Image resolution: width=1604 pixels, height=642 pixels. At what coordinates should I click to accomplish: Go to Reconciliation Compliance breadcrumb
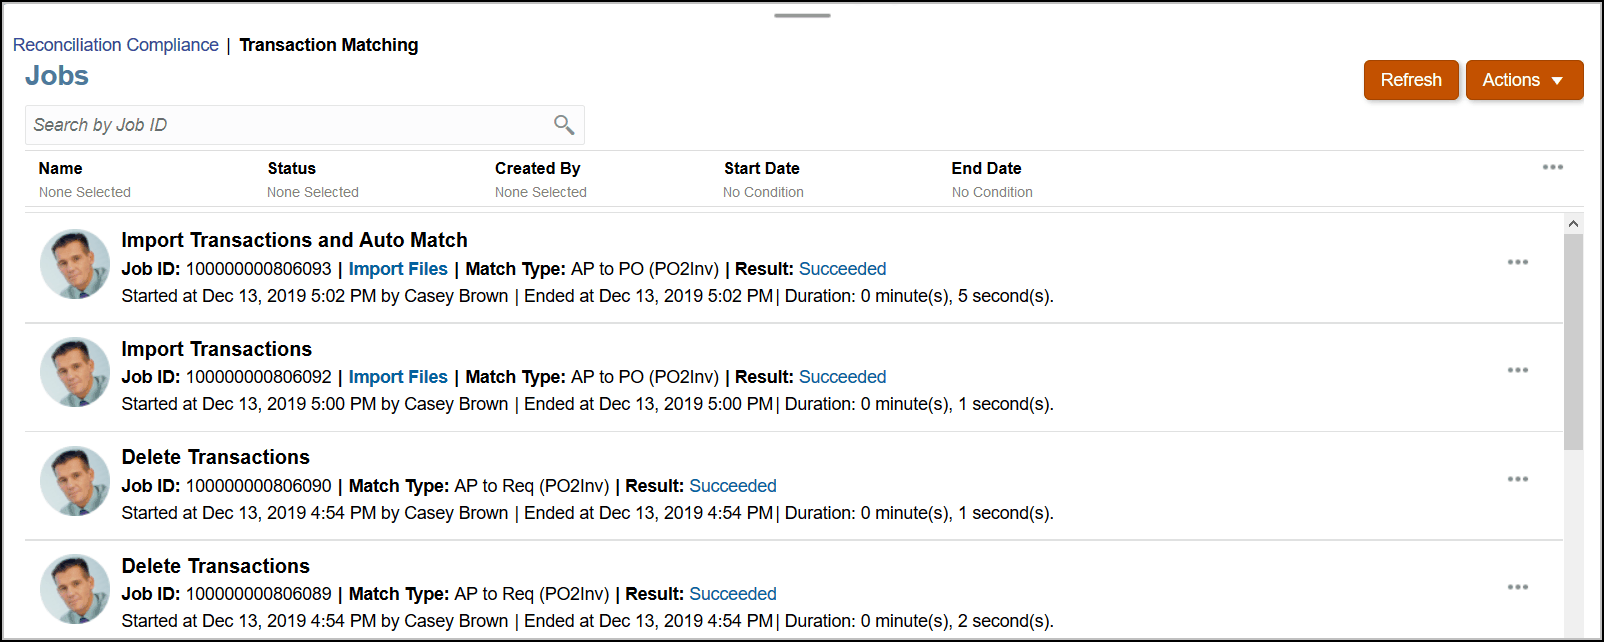115,45
